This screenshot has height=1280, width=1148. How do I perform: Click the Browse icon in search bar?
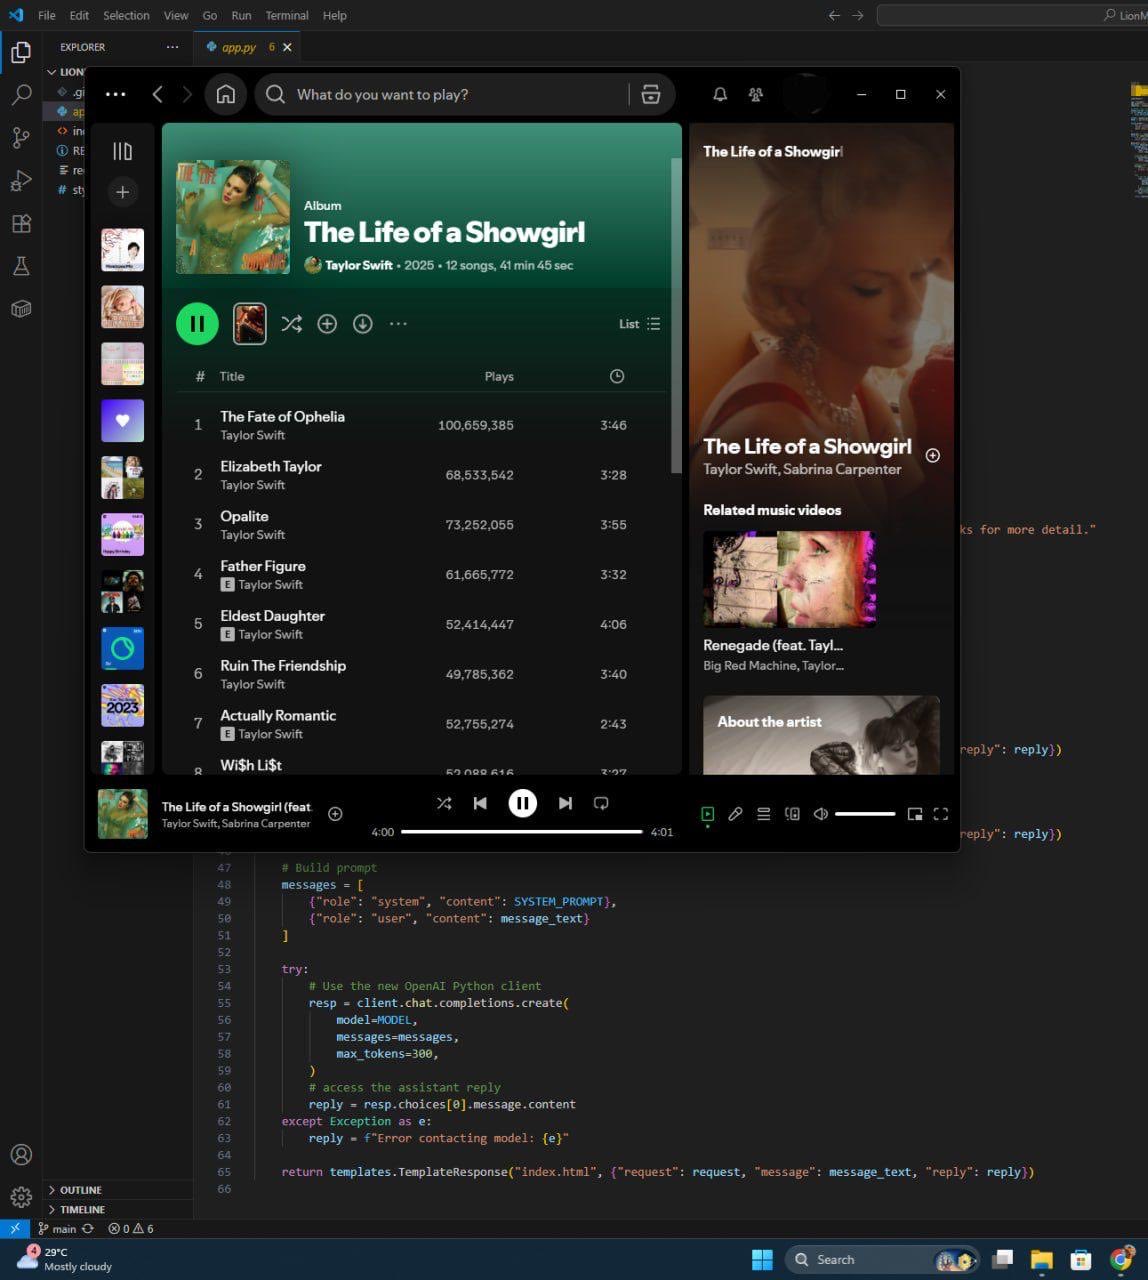coord(651,94)
